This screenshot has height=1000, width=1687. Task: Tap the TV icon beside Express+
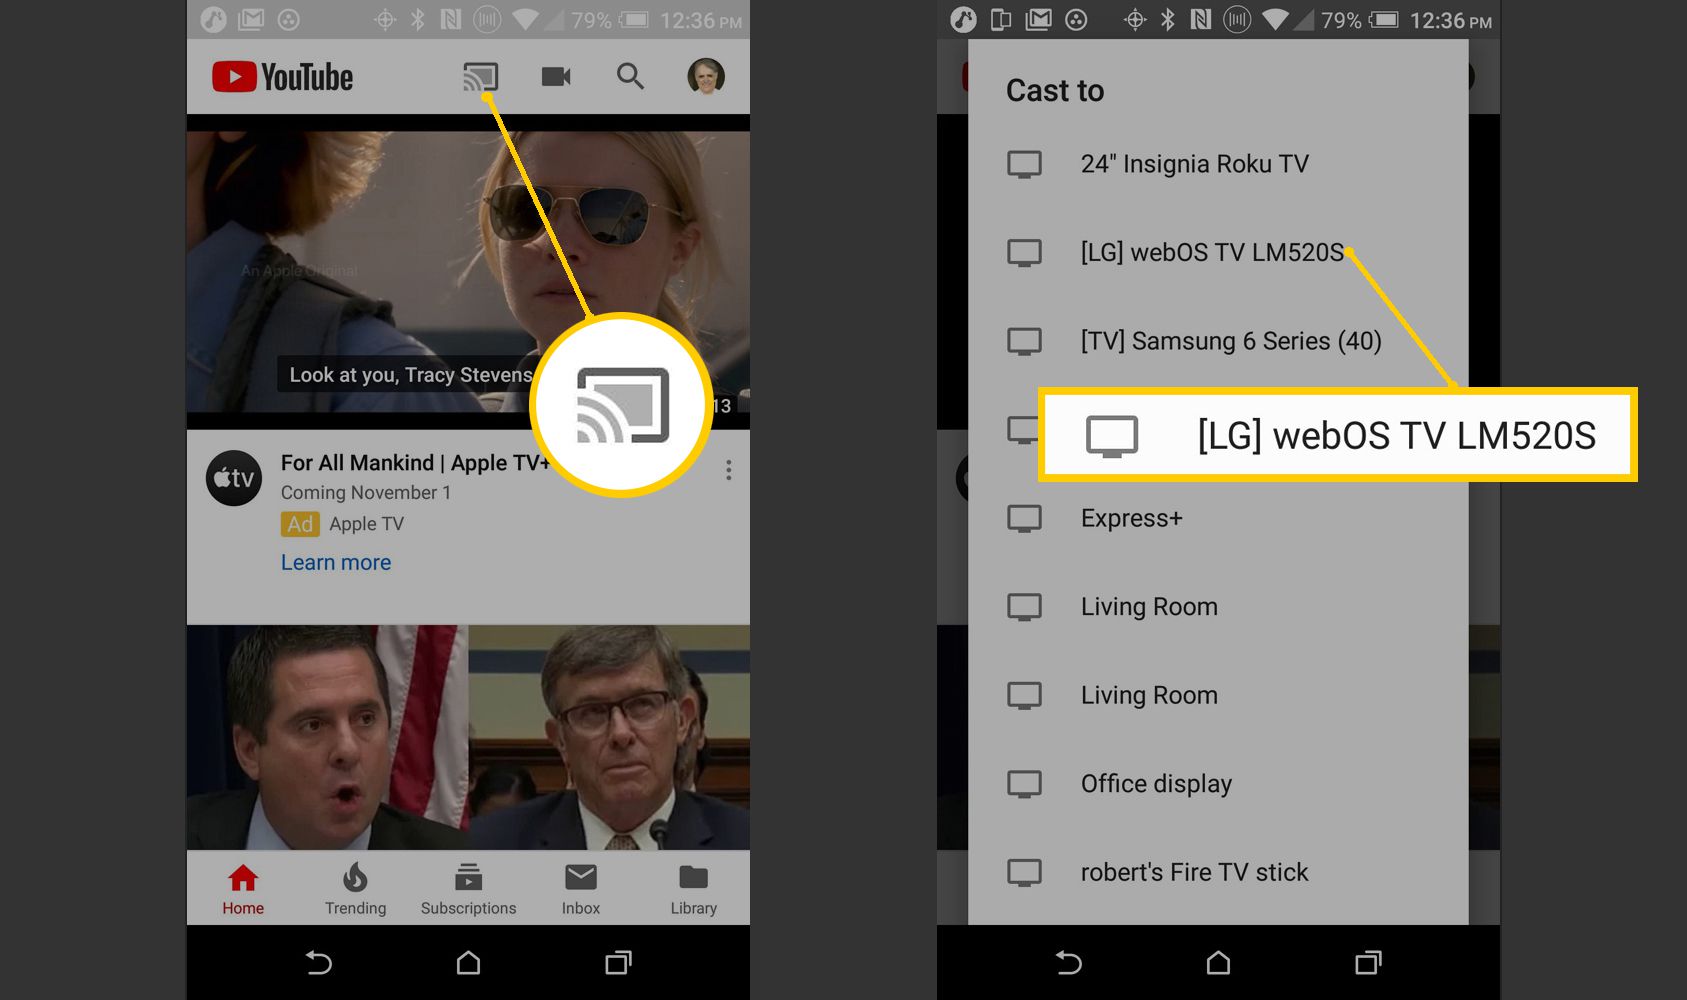click(1024, 518)
